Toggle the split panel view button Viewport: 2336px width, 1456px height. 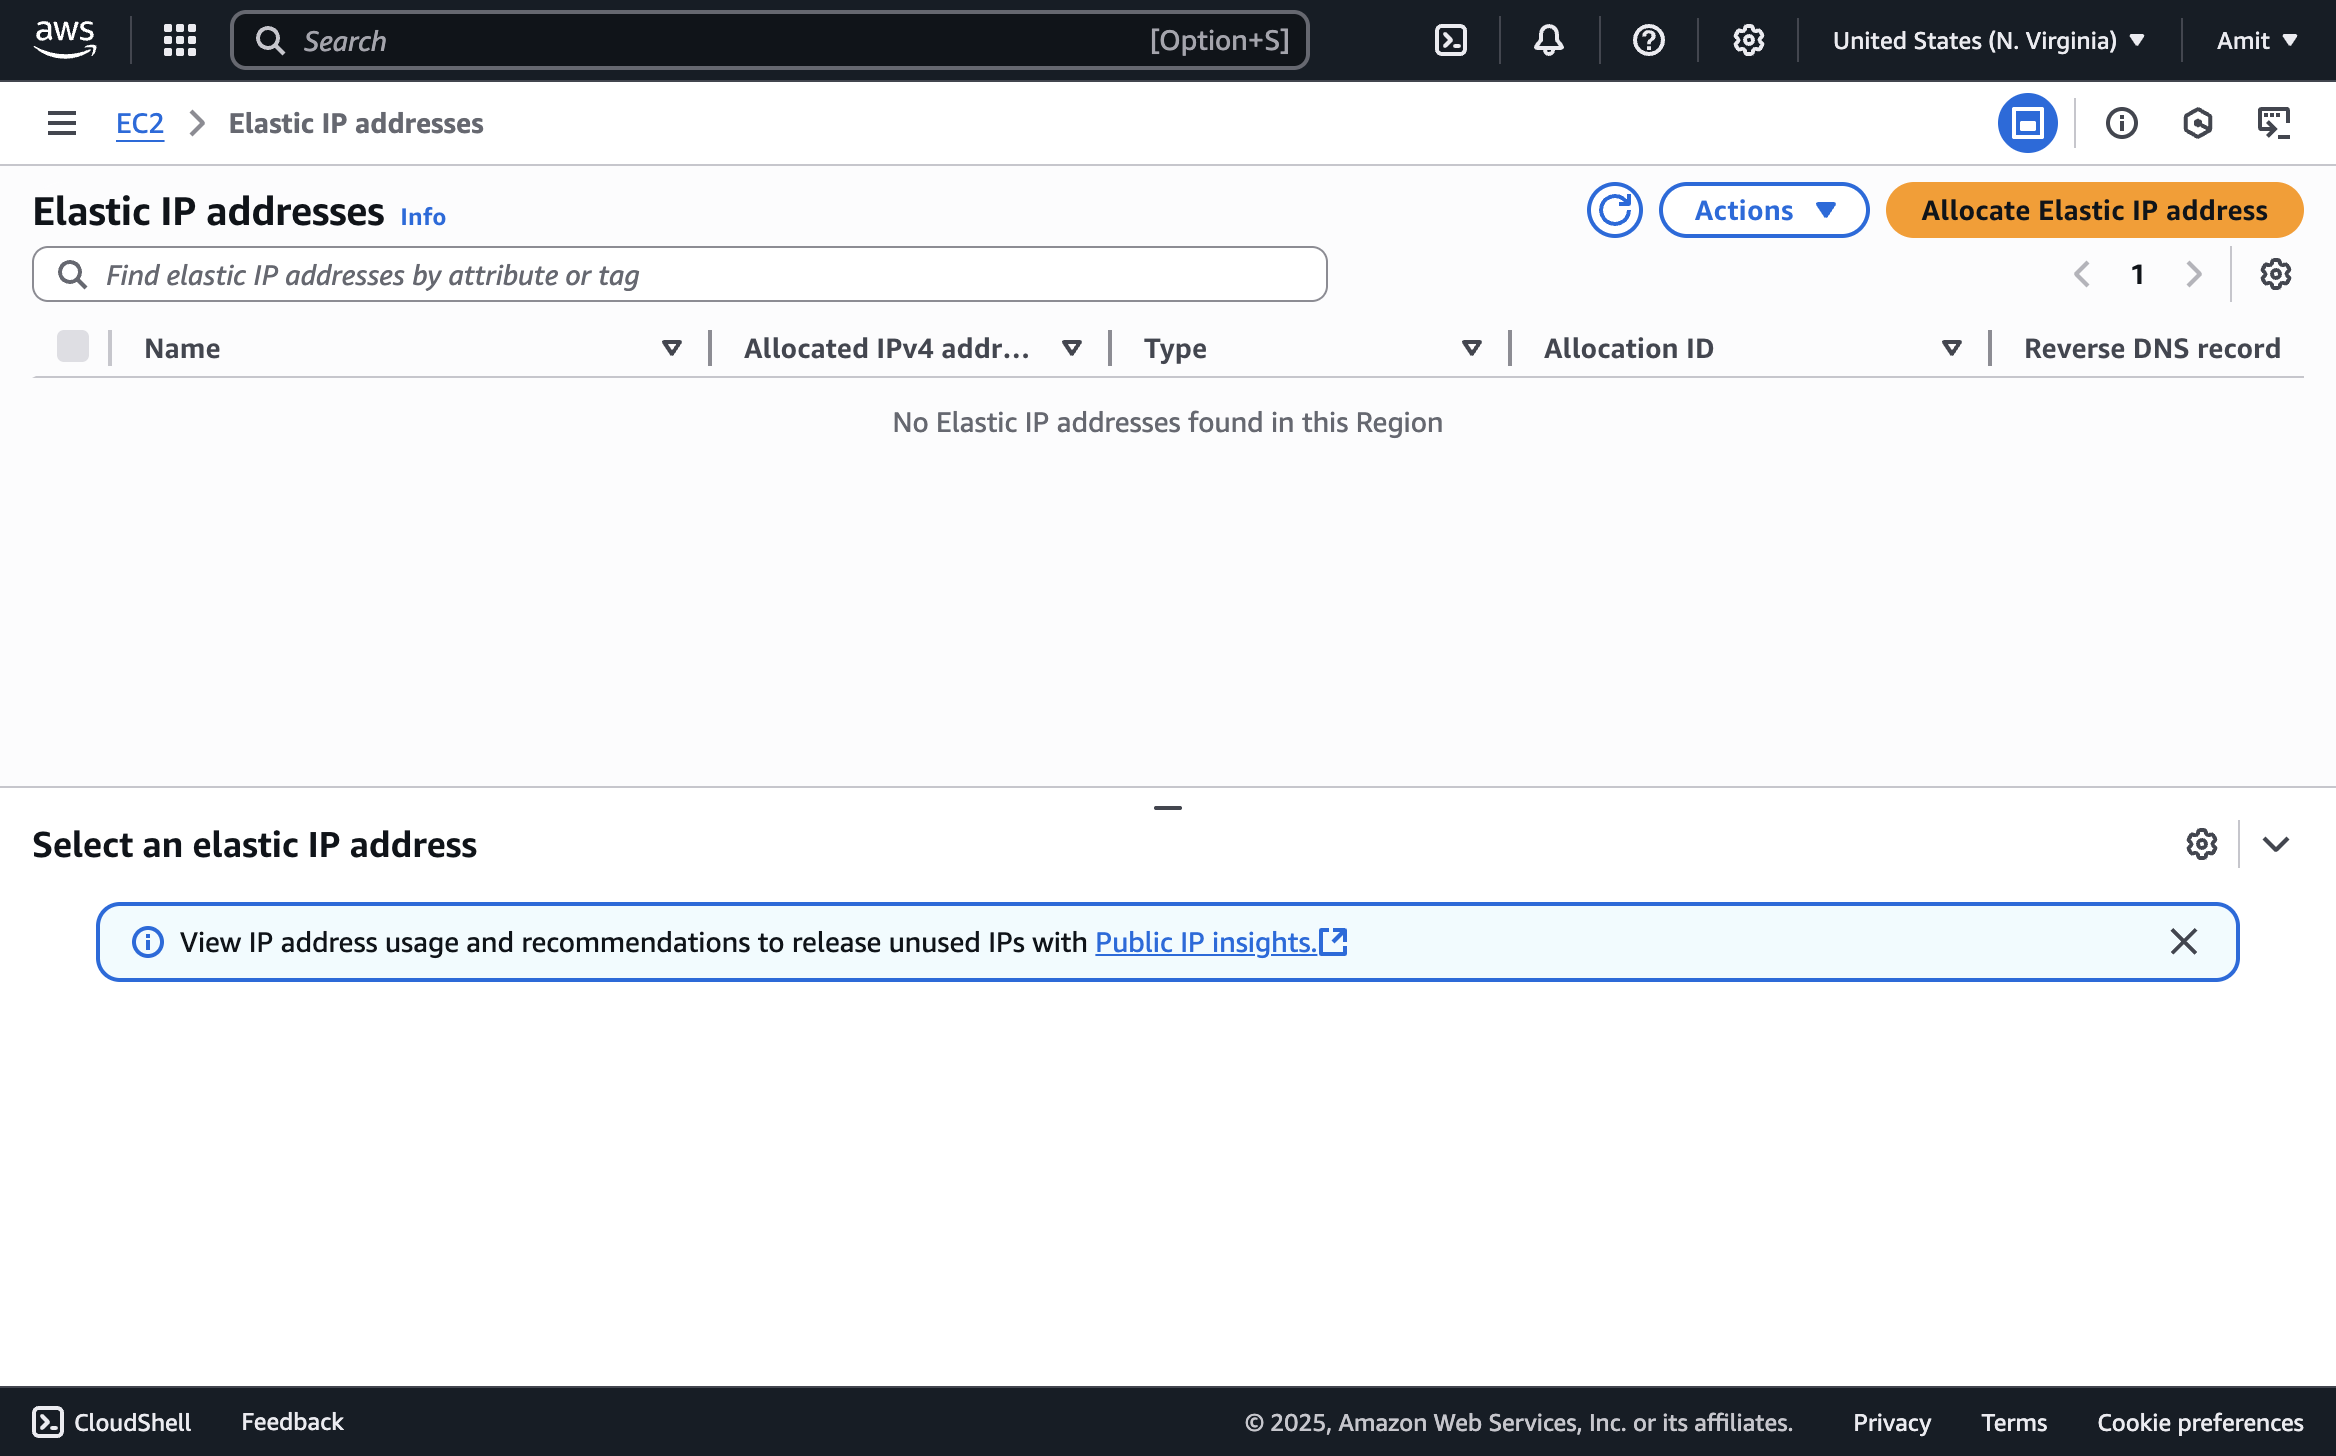pyautogui.click(x=2027, y=123)
